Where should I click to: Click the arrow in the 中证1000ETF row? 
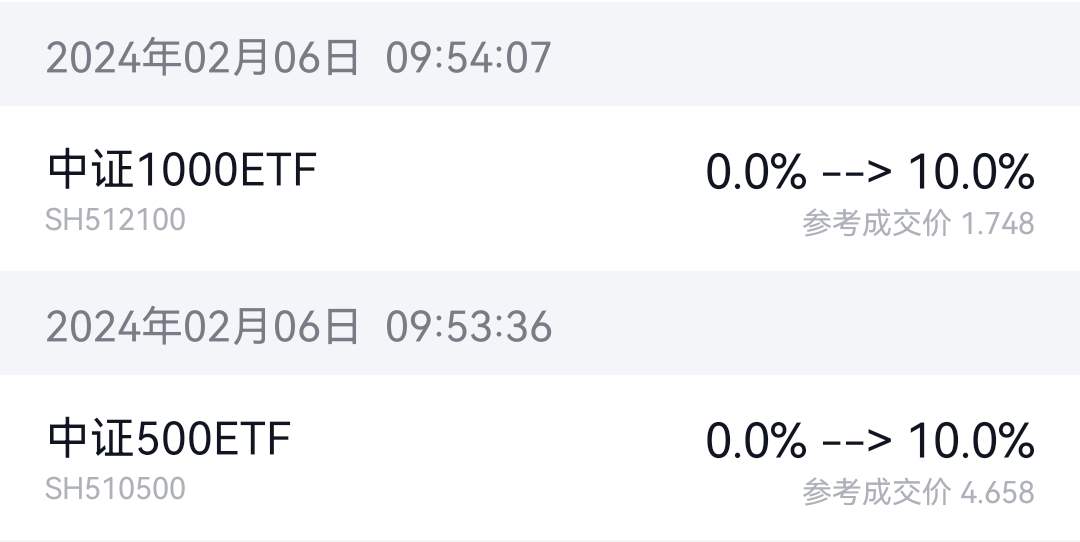coord(856,172)
